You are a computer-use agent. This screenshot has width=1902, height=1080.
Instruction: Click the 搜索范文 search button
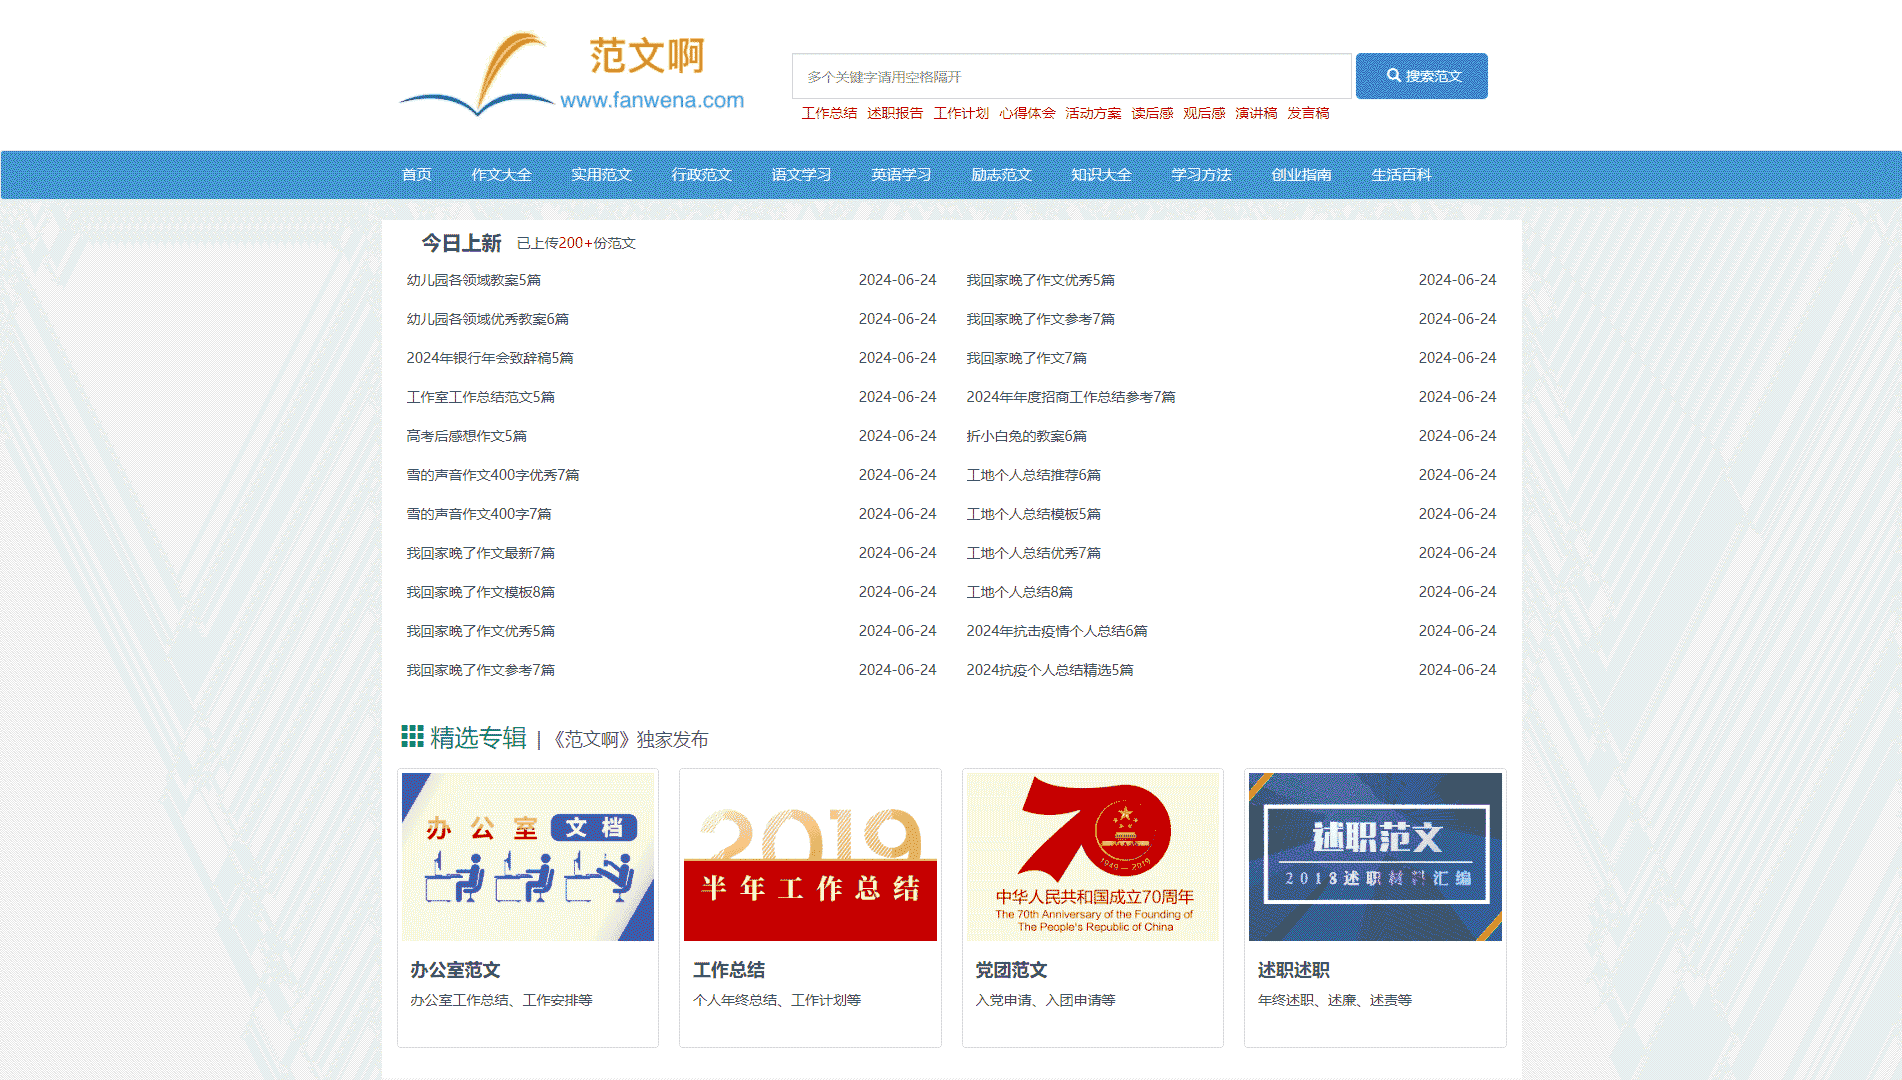(x=1422, y=76)
